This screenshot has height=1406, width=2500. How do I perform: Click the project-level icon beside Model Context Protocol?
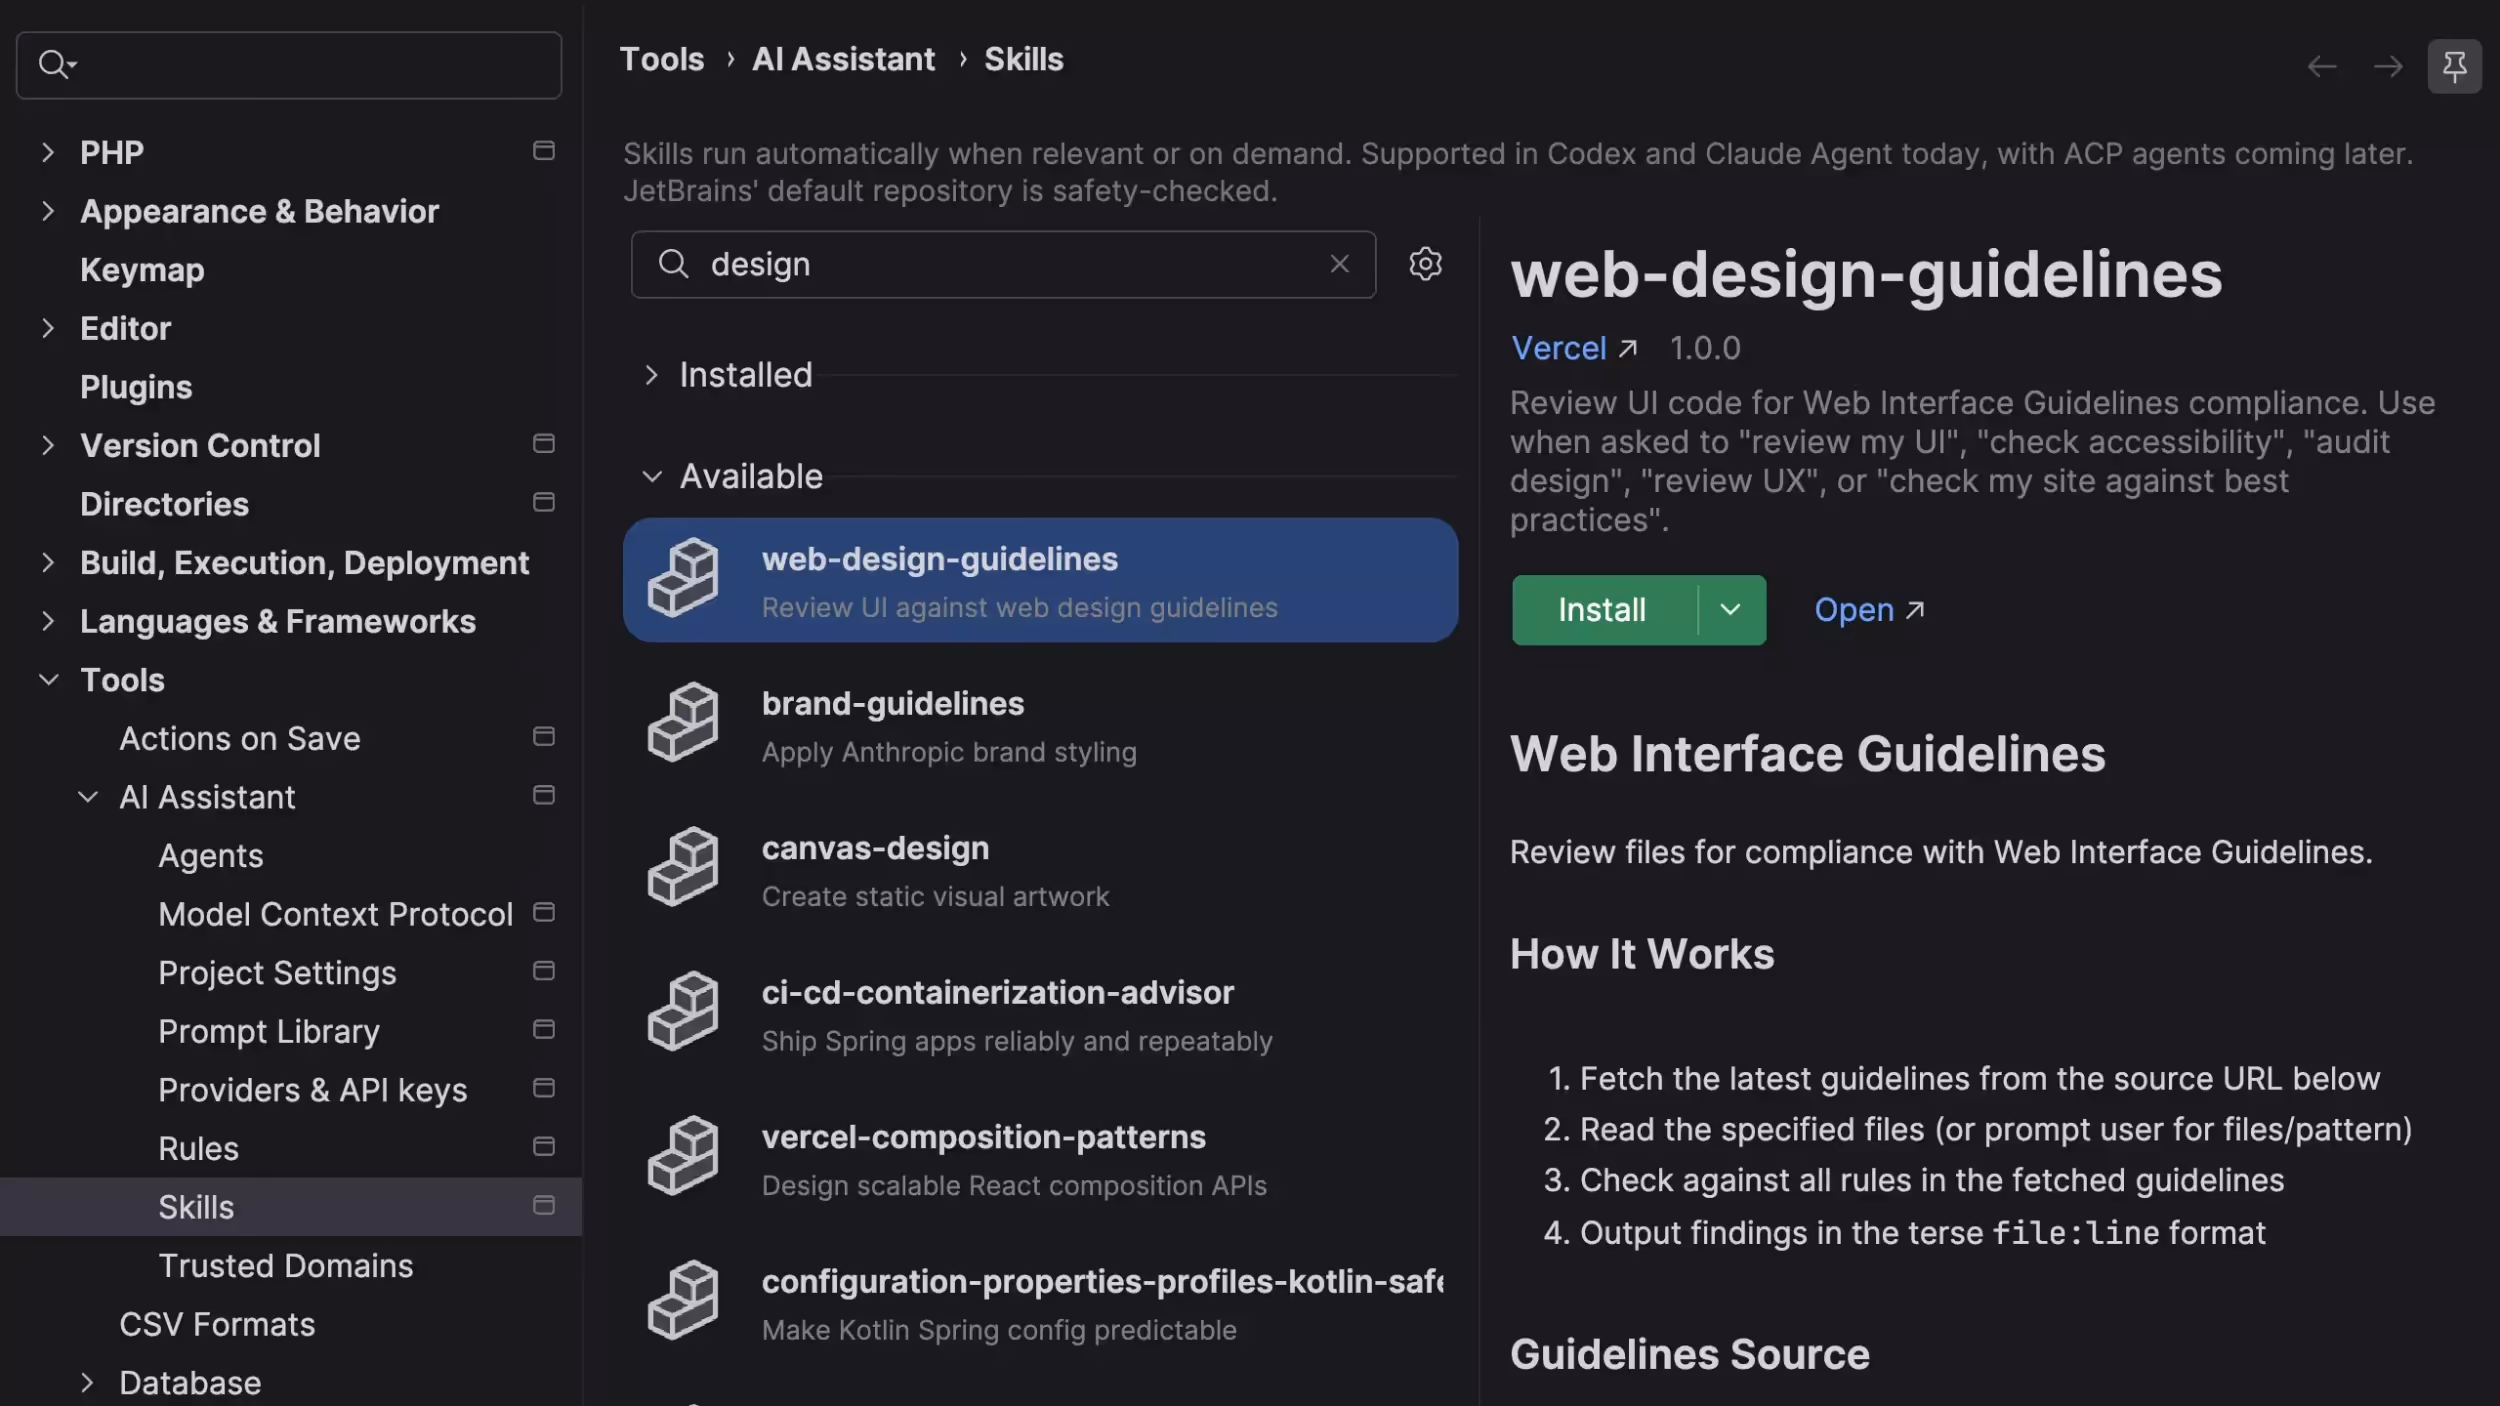pos(544,912)
